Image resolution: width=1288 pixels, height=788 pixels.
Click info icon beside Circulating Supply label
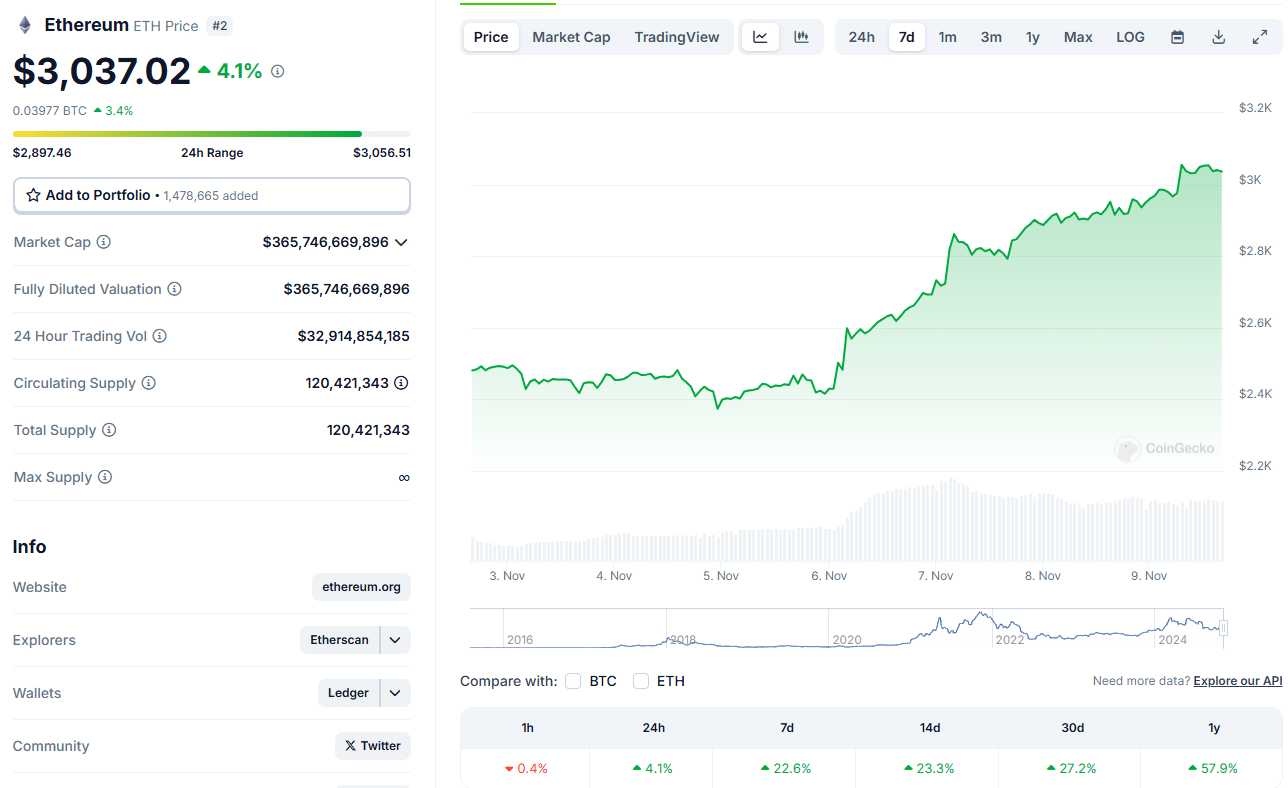tap(149, 383)
